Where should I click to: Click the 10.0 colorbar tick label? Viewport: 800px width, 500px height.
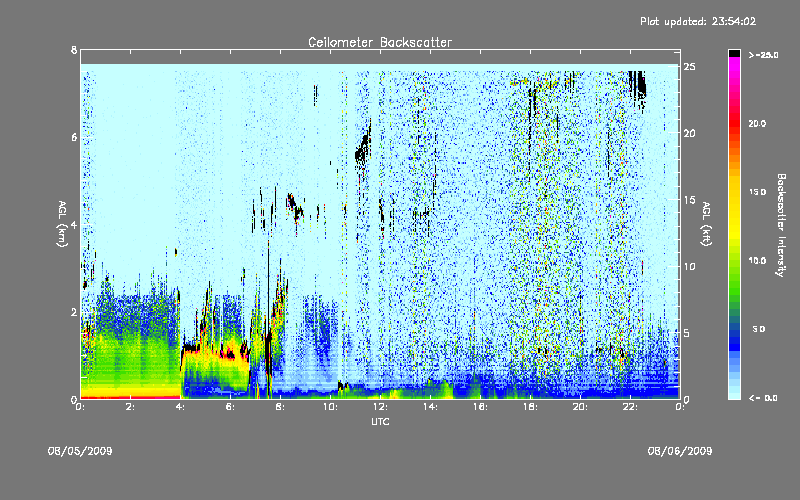point(757,261)
